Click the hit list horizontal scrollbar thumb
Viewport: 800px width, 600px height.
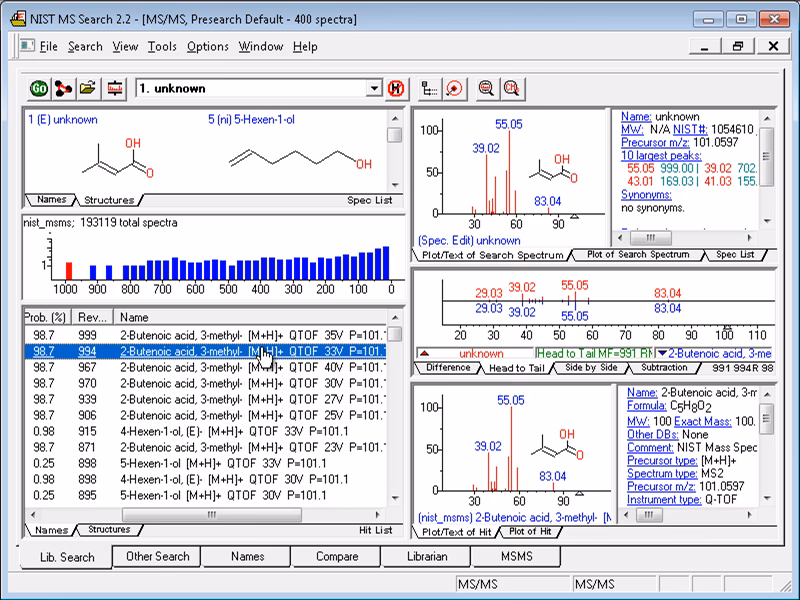pos(211,515)
